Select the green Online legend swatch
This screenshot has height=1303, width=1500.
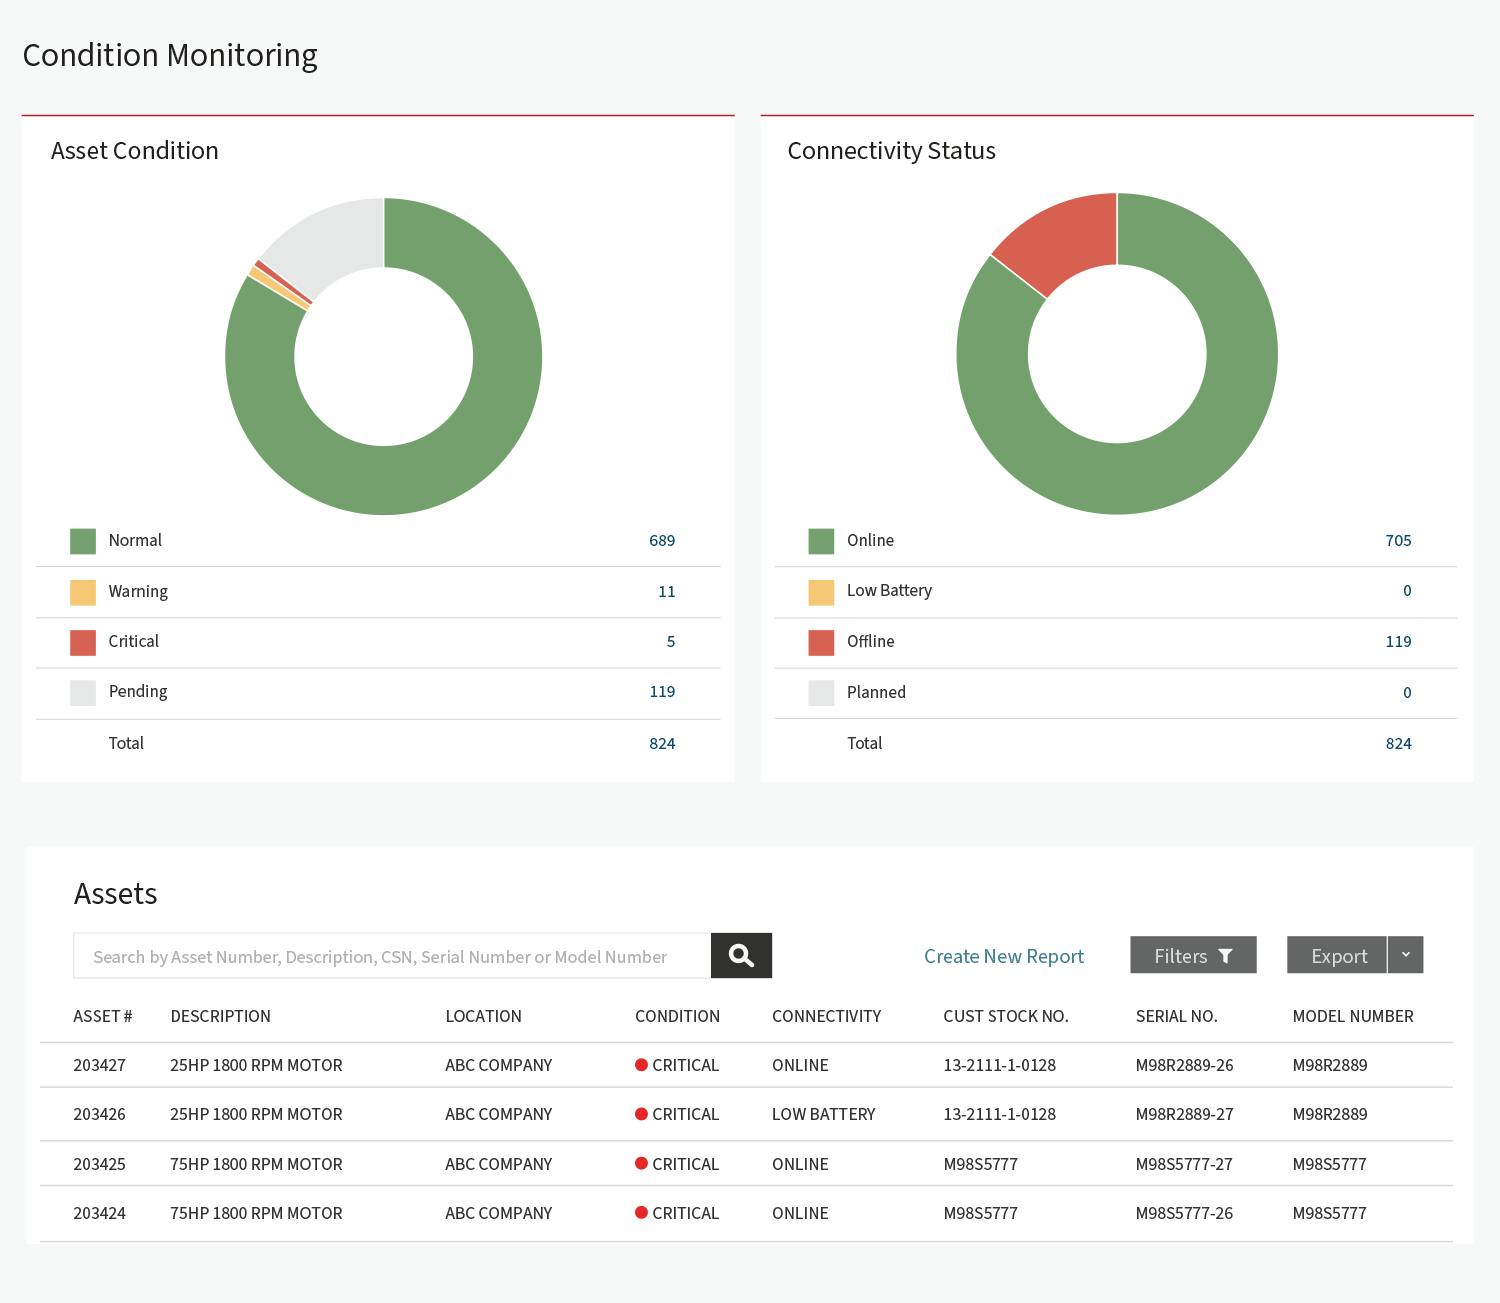click(x=821, y=541)
